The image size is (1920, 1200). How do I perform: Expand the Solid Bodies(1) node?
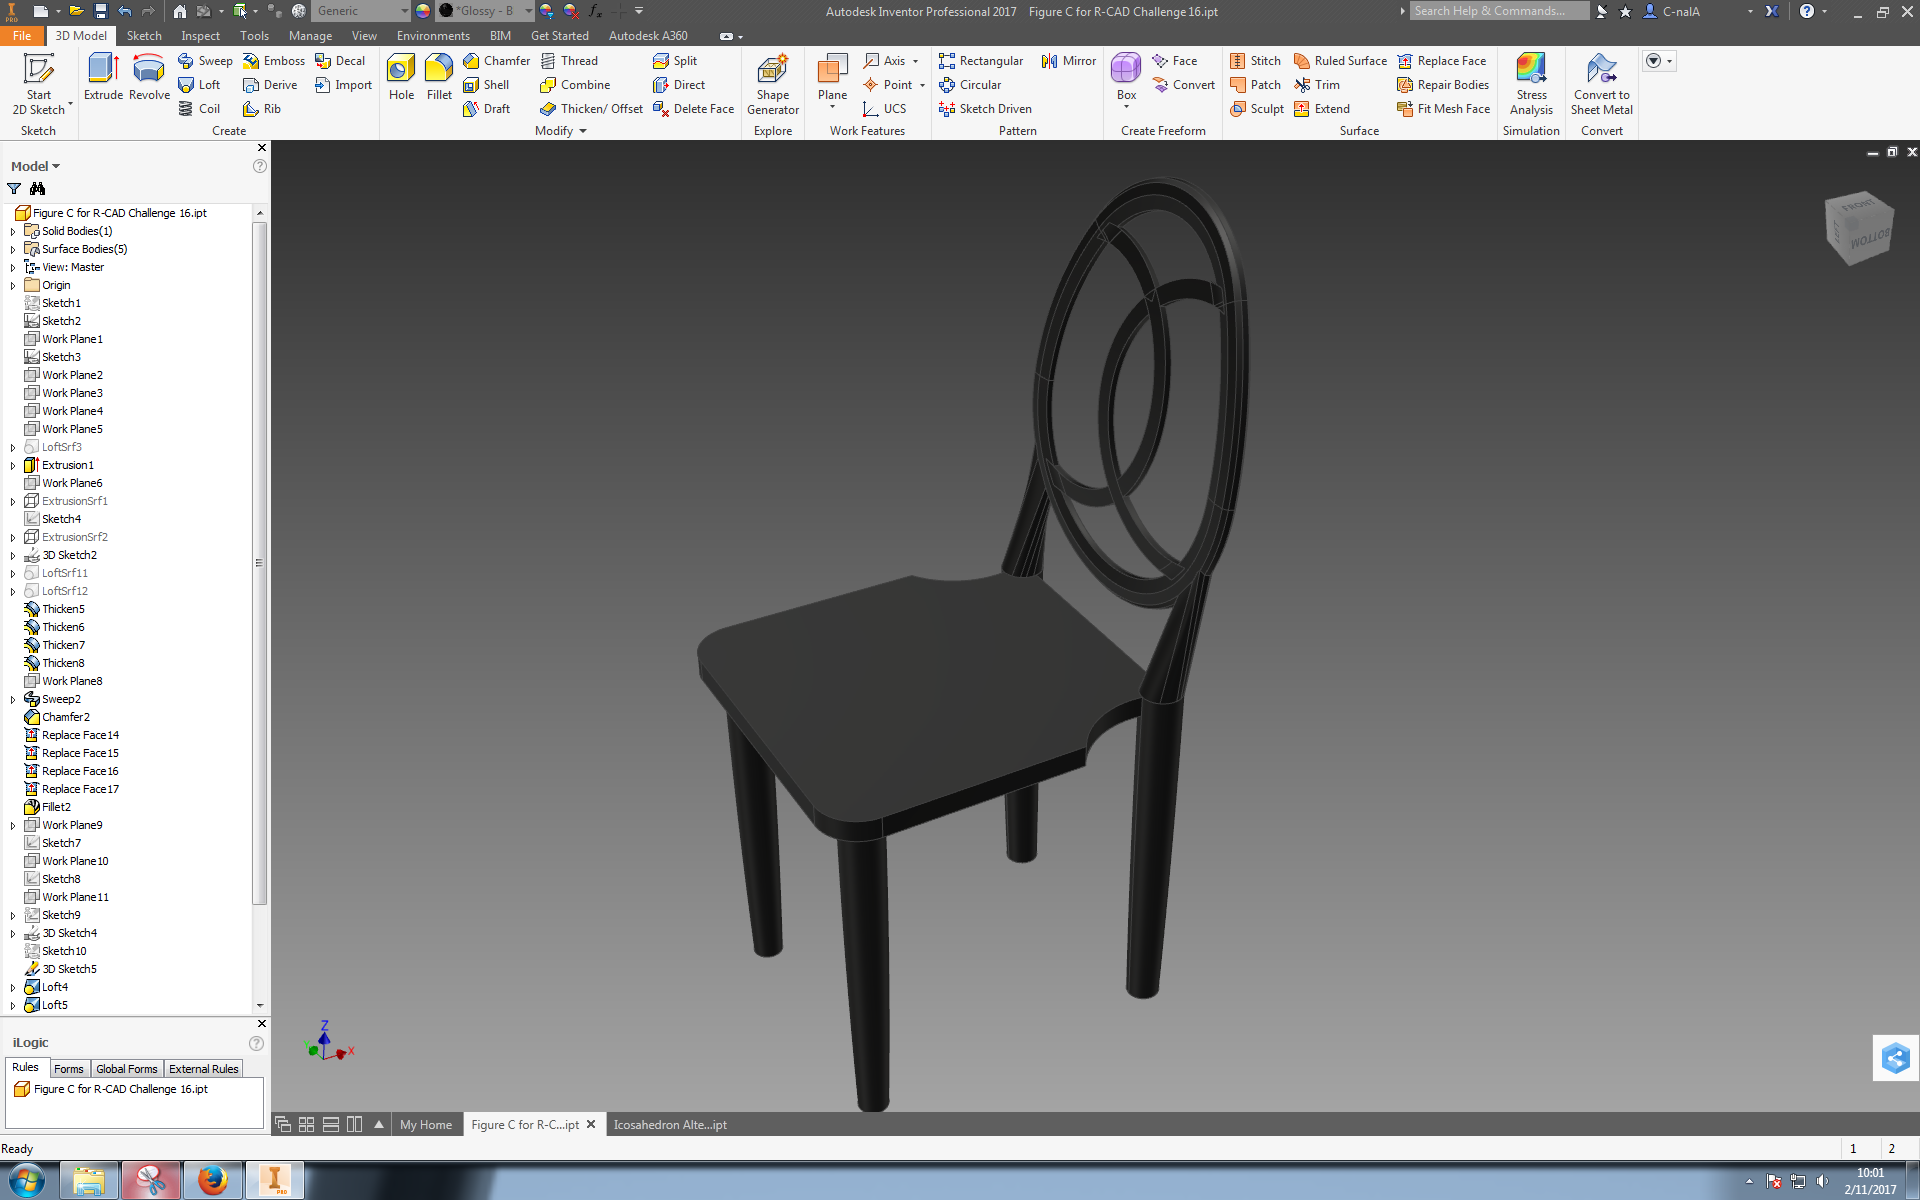(13, 231)
